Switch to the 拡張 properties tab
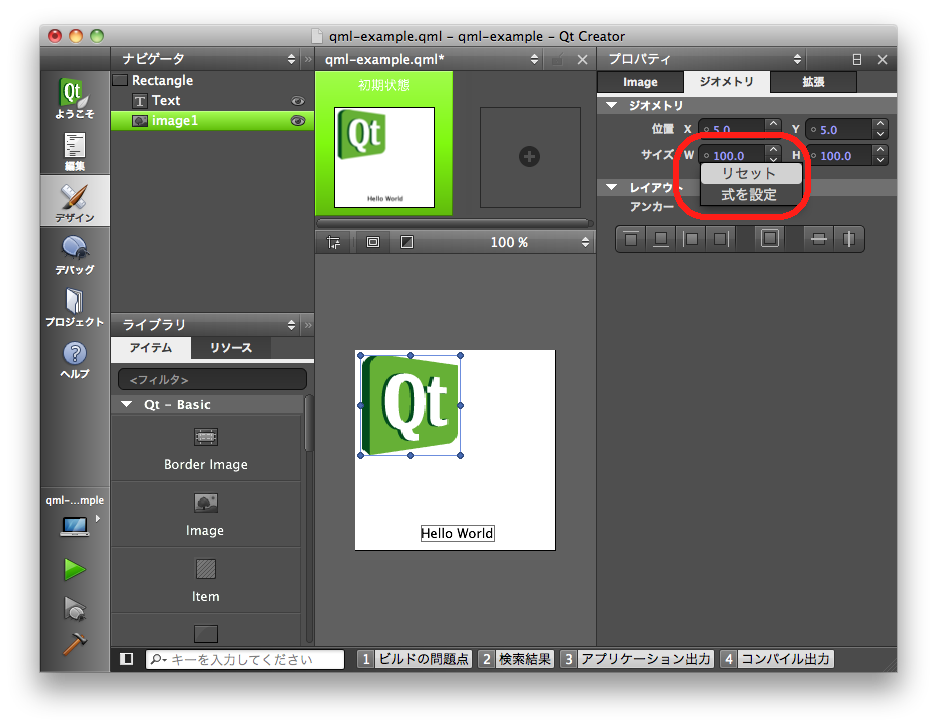Screen dimensions: 937x727 click(x=813, y=82)
